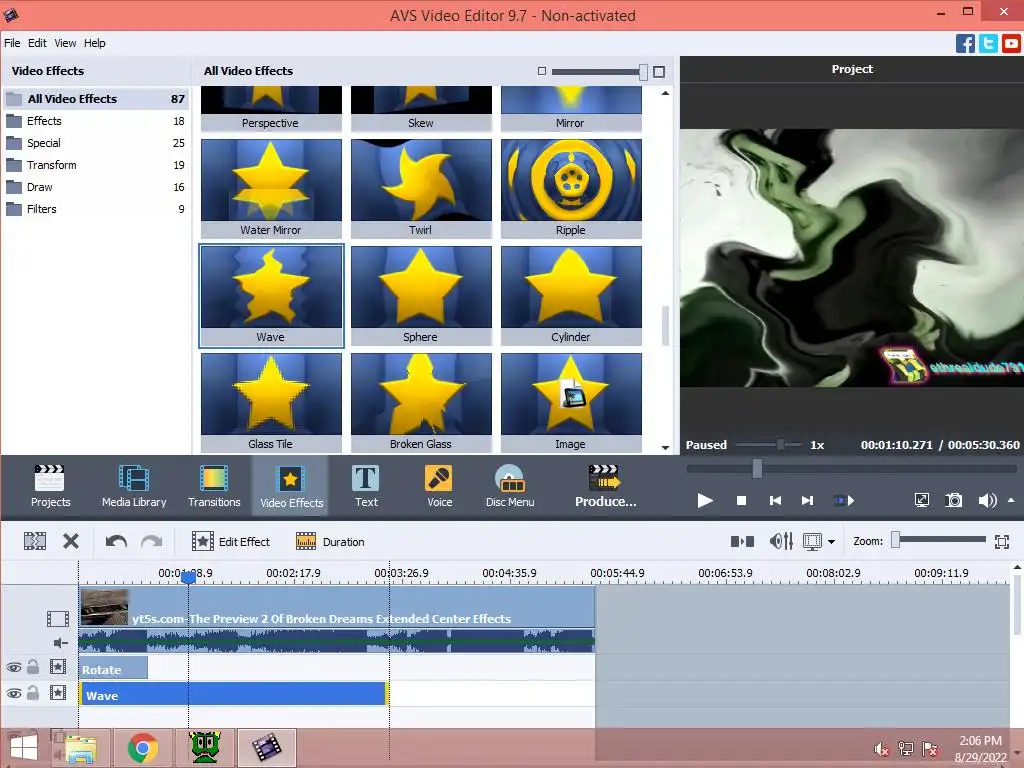Click the transition split icon on timeline toolbar
1024x768 pixels.
(742, 541)
